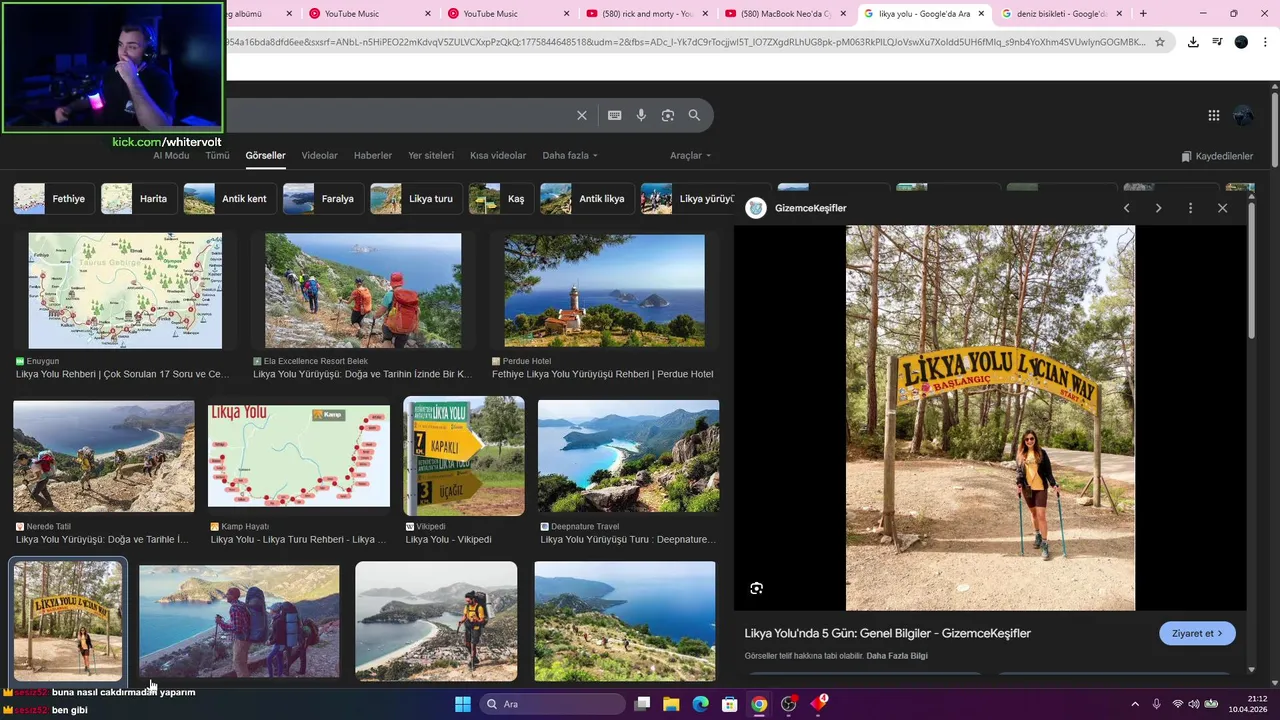1280x720 pixels.
Task: Clear the Google search box text
Action: [x=581, y=115]
